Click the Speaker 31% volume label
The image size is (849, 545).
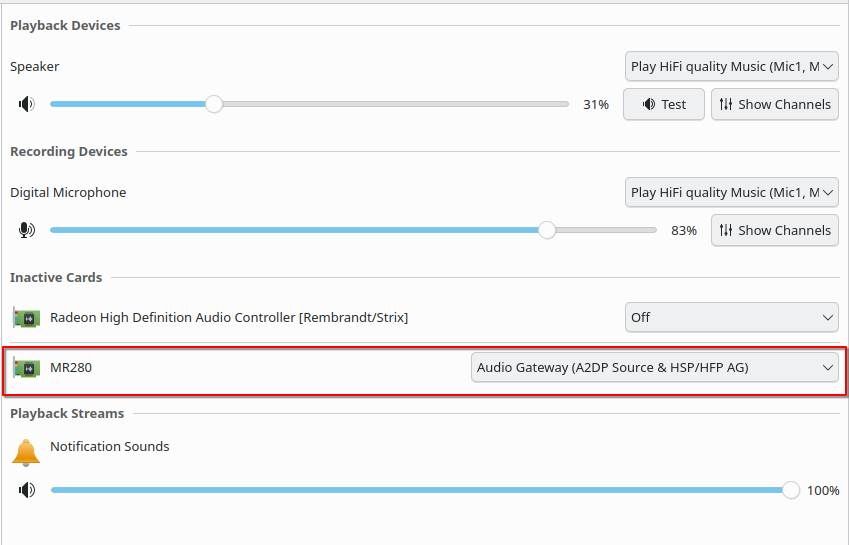(596, 104)
